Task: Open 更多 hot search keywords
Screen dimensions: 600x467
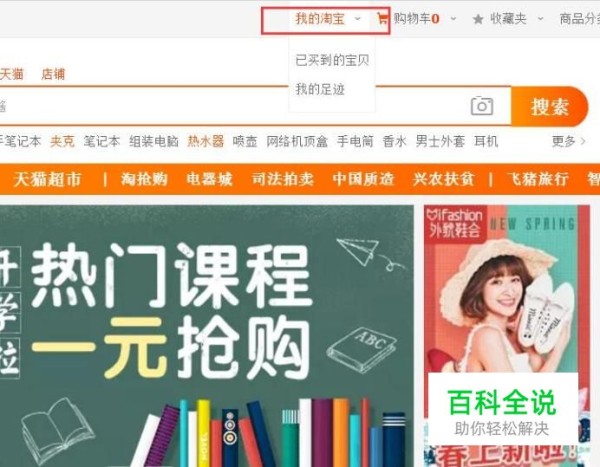Action: point(568,141)
